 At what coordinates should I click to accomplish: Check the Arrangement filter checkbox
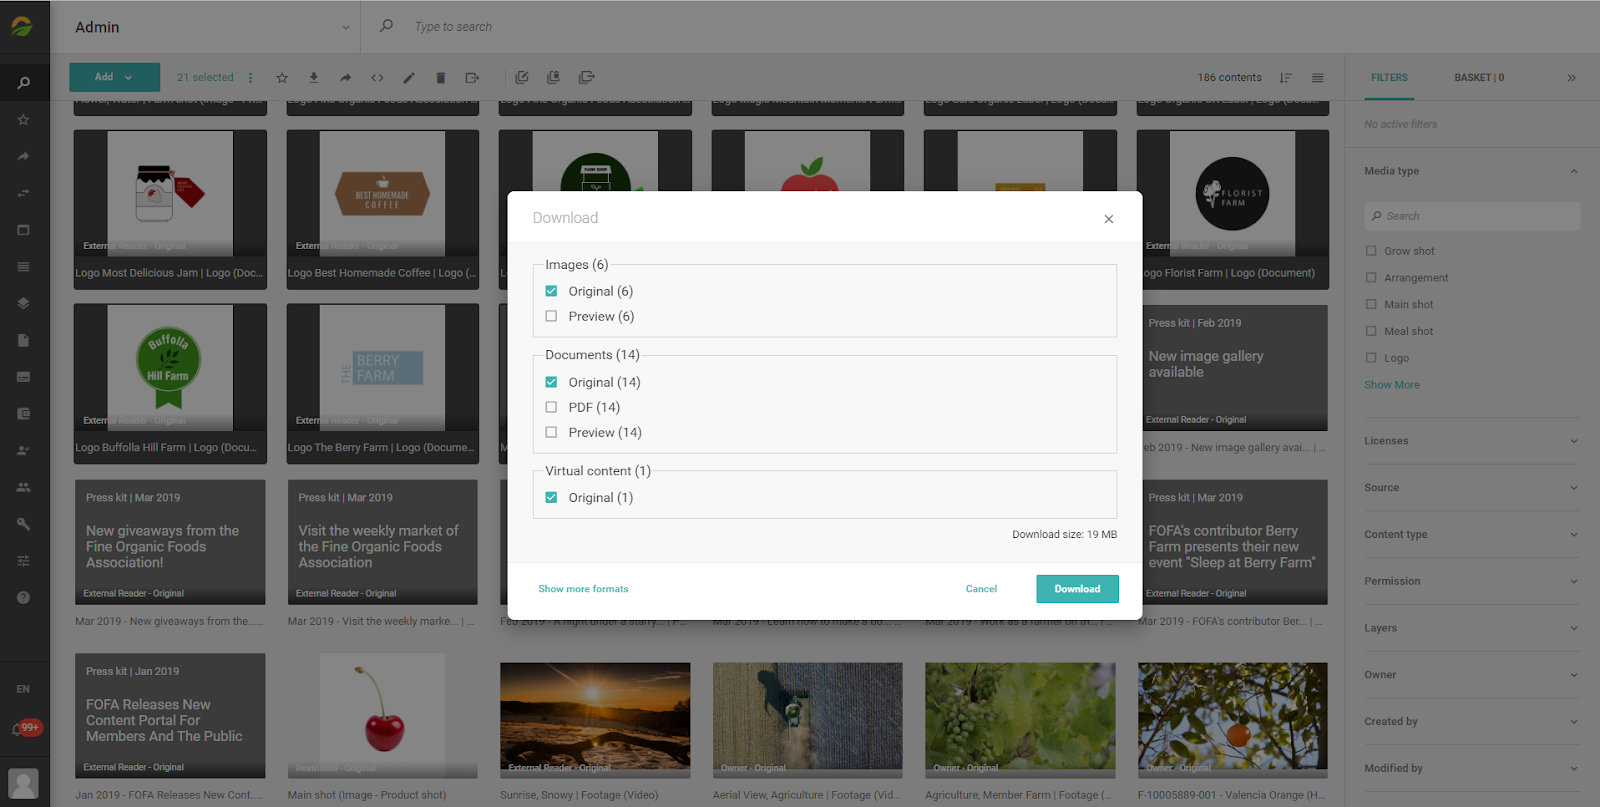[x=1371, y=278]
